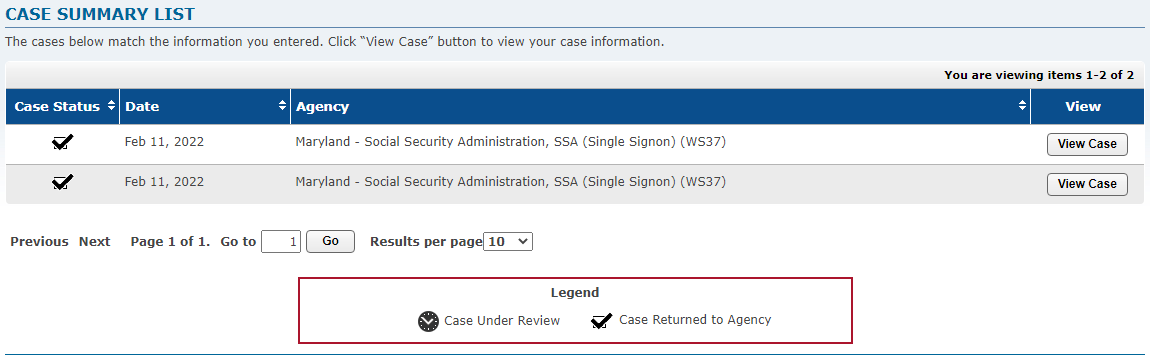The height and width of the screenshot is (361, 1150).
Task: Click the Go button
Action: pos(330,241)
